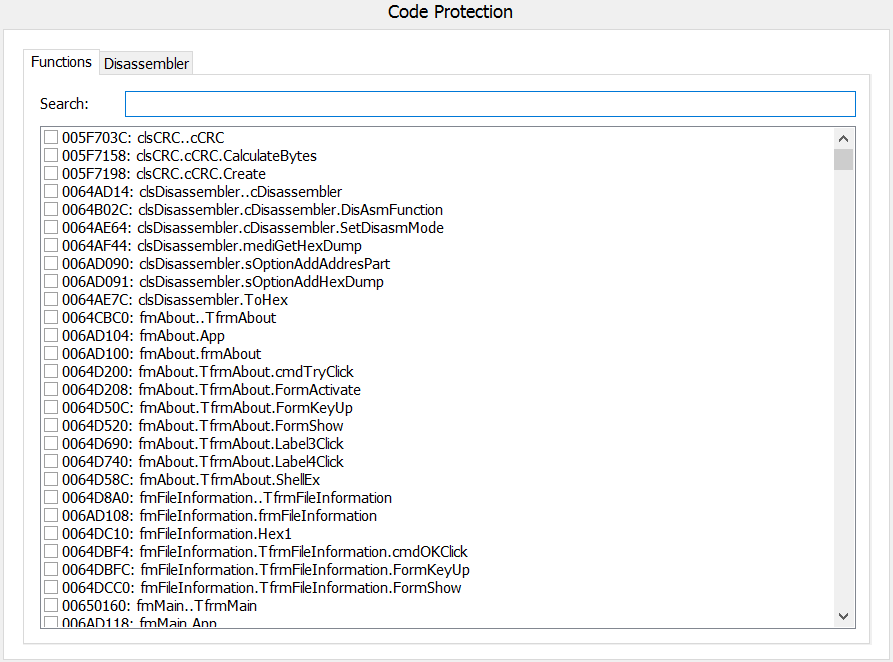Screen dimensions: 893x662
Task: Tick the TfrmFileInformation.FormKeyUp checkbox
Action: [51, 570]
